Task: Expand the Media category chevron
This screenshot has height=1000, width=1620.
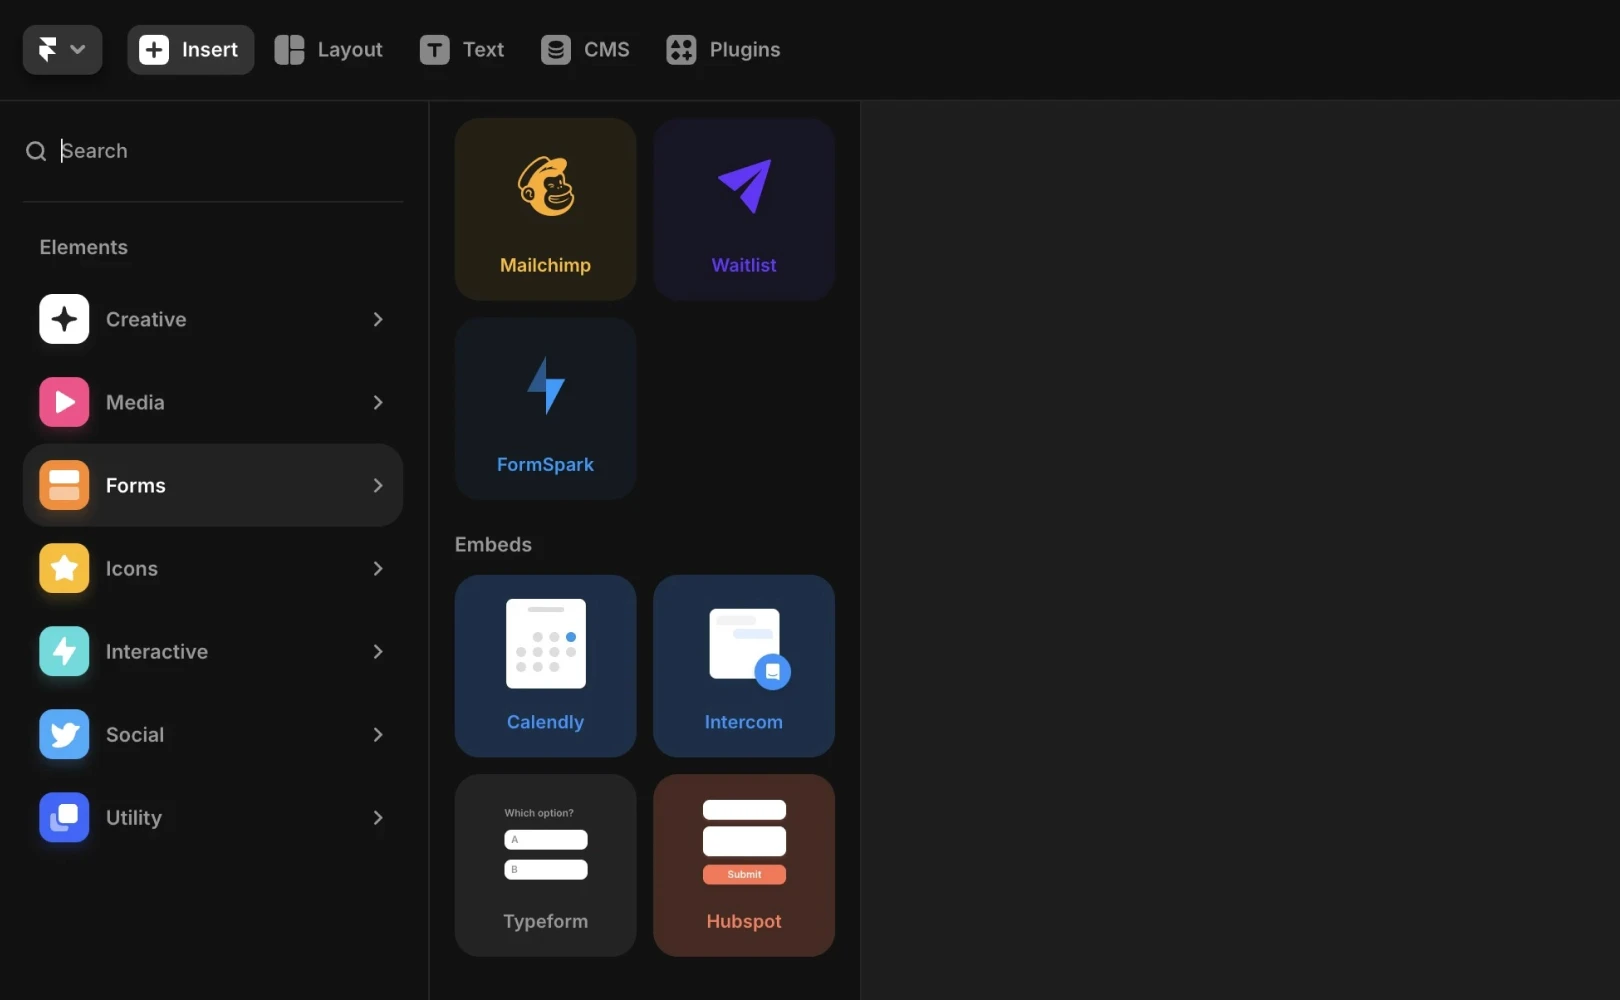Action: pos(378,402)
